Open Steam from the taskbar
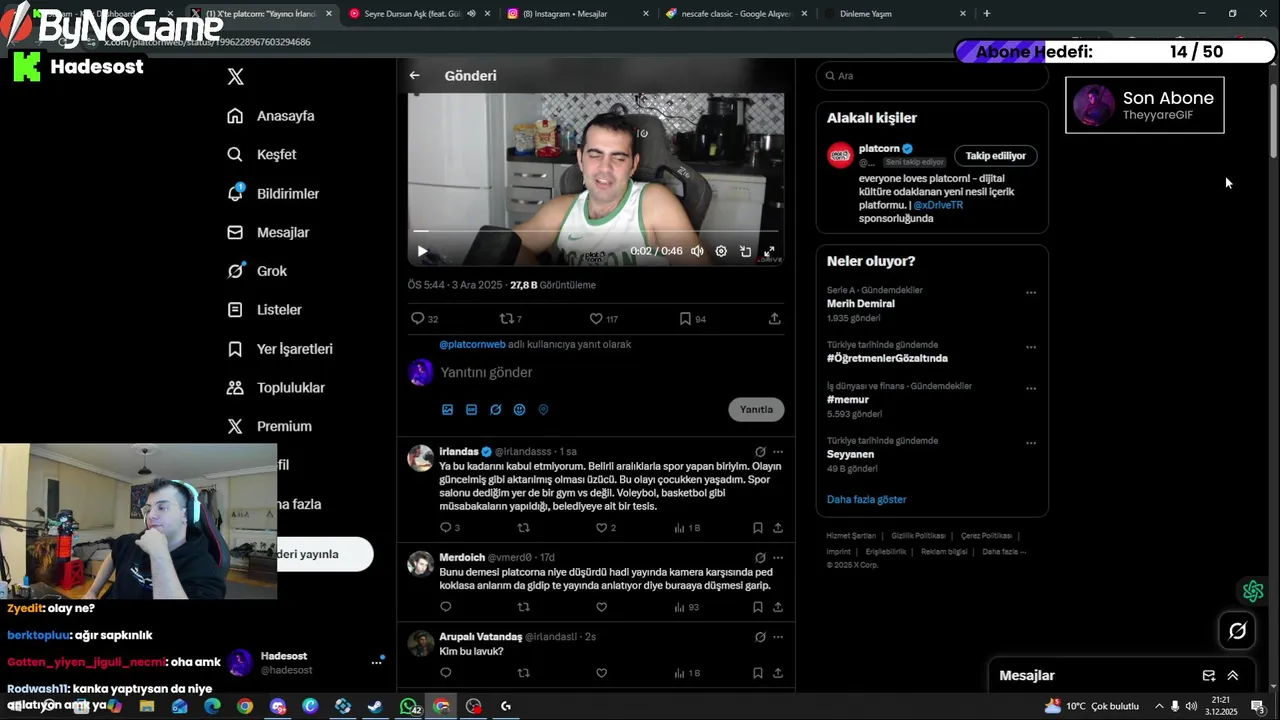1280x720 pixels. [375, 706]
